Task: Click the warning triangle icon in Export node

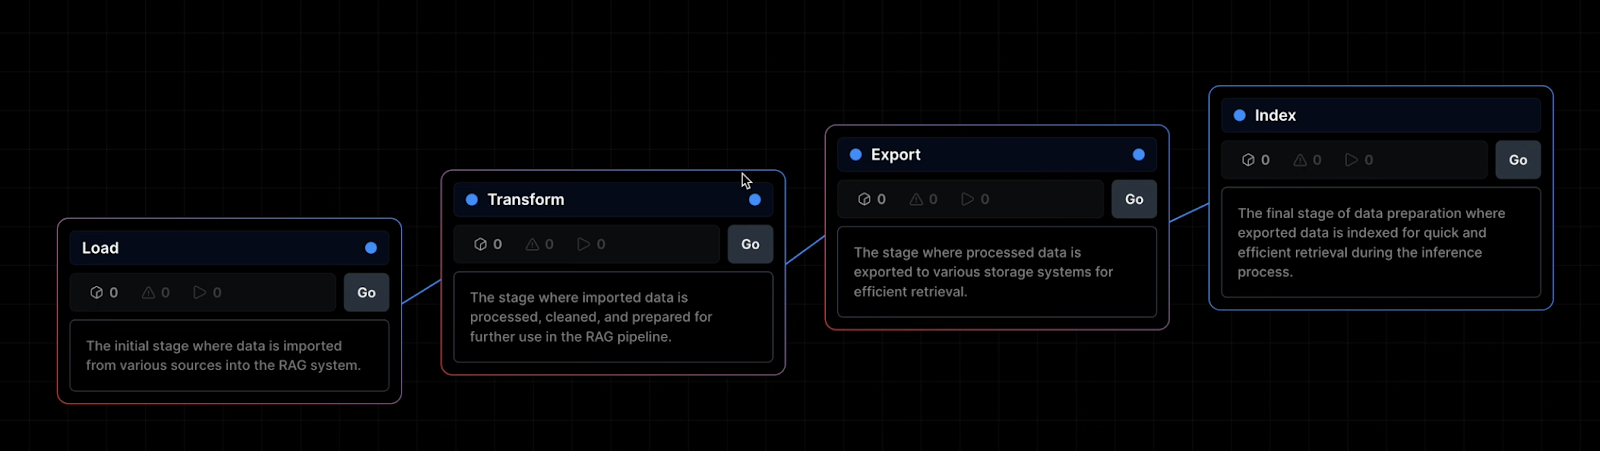Action: [916, 199]
